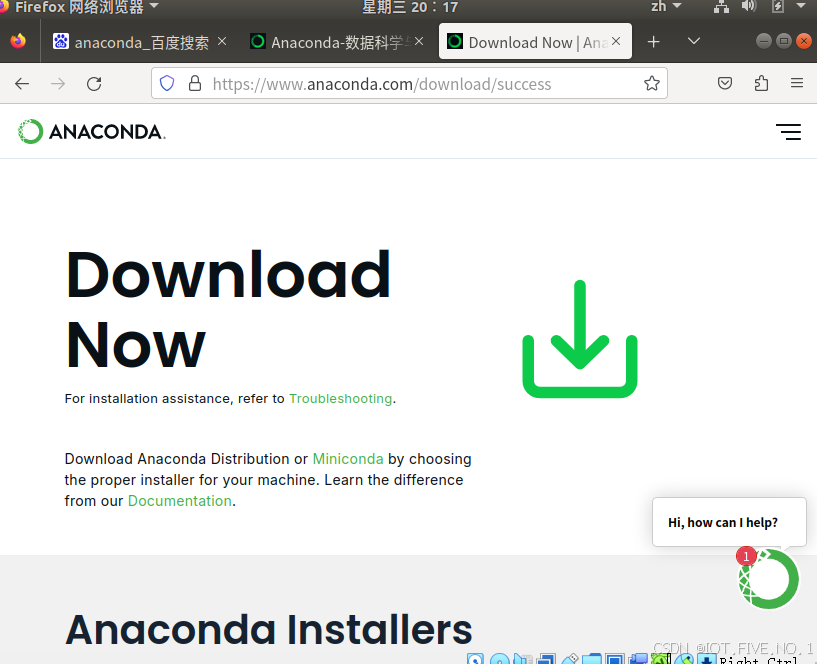The width and height of the screenshot is (817, 664).
Task: Open the Documentation link
Action: point(180,501)
